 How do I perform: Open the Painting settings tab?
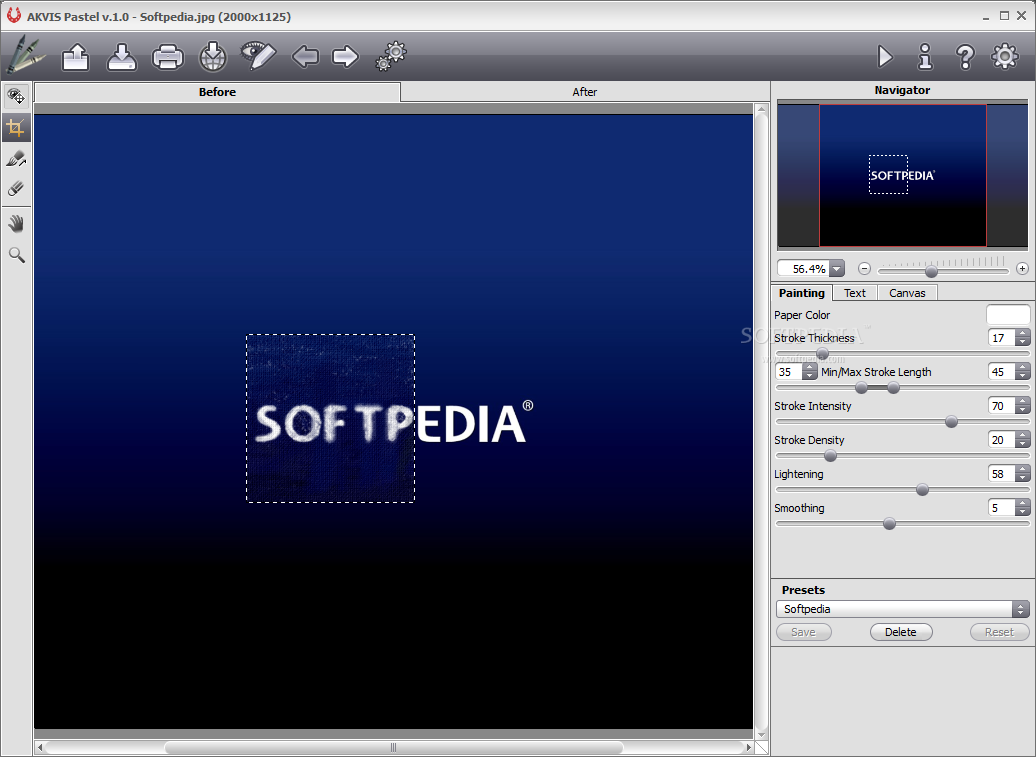click(x=801, y=293)
